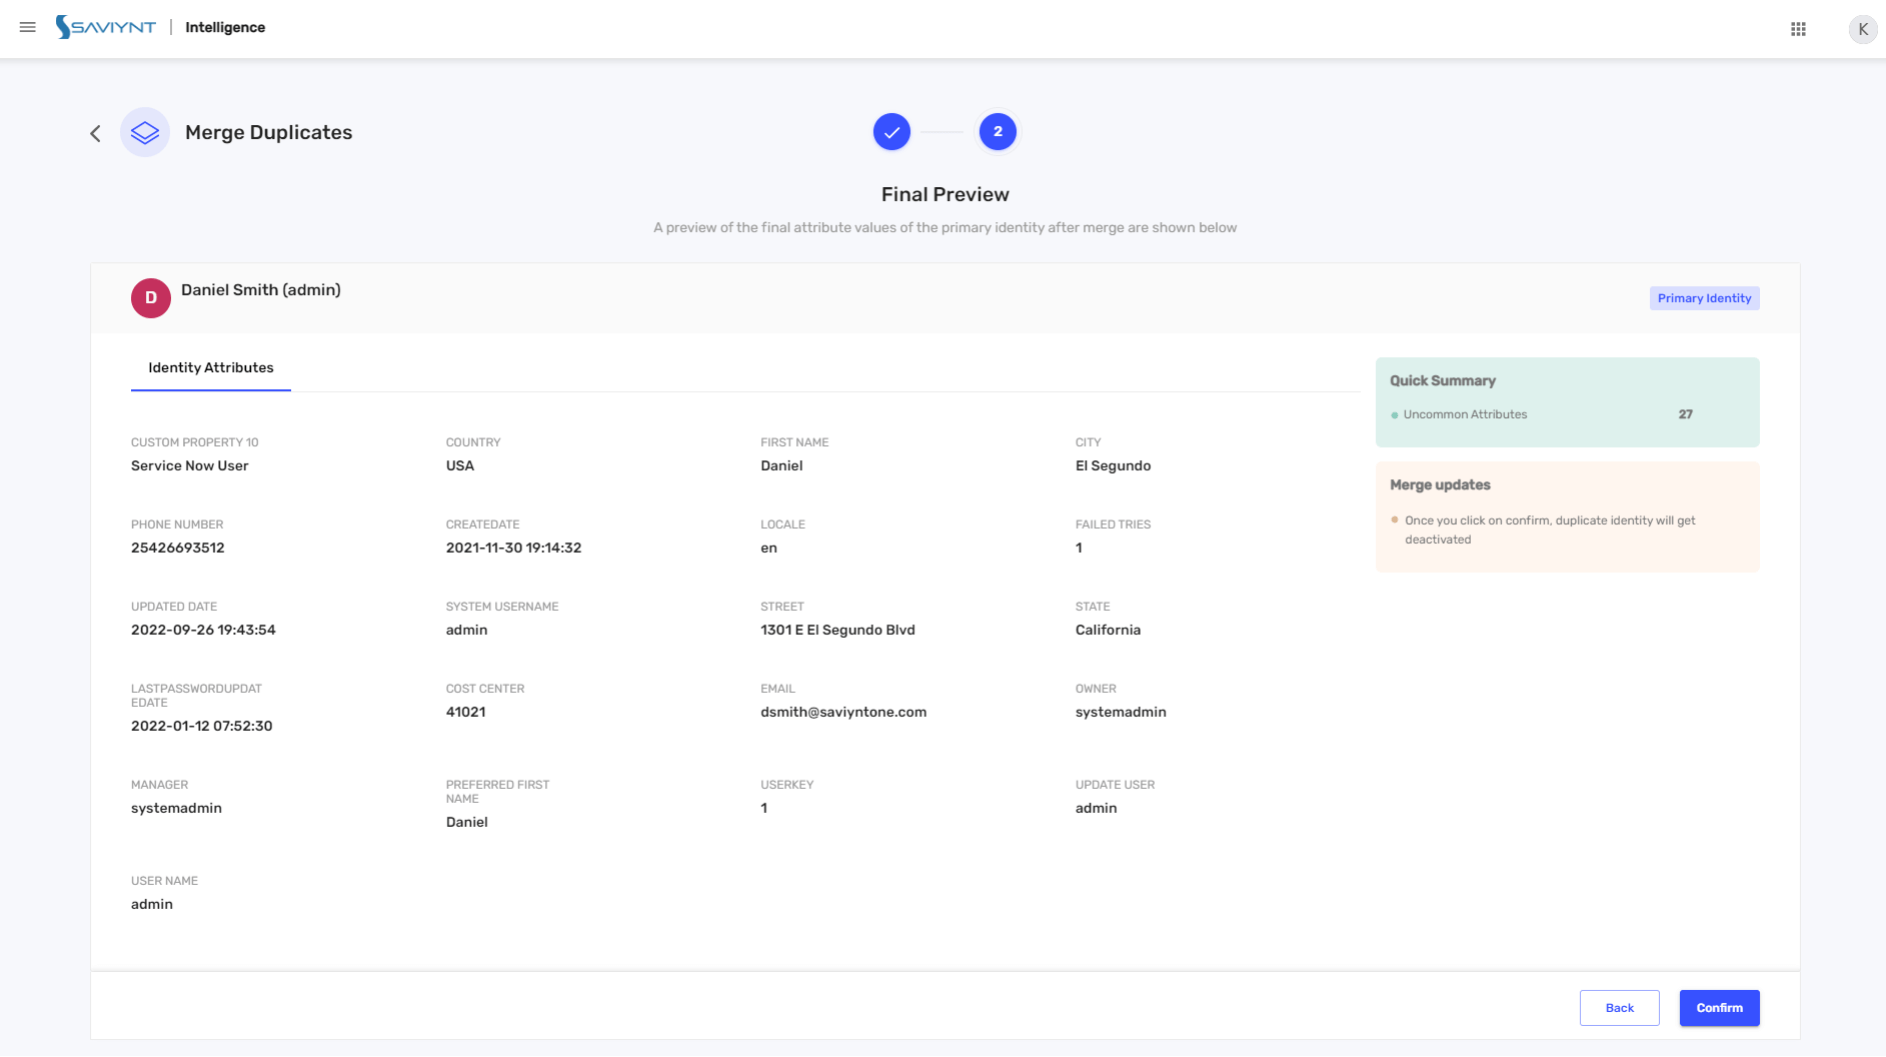Click the Saviynt logo
The image size is (1886, 1057).
(106, 27)
